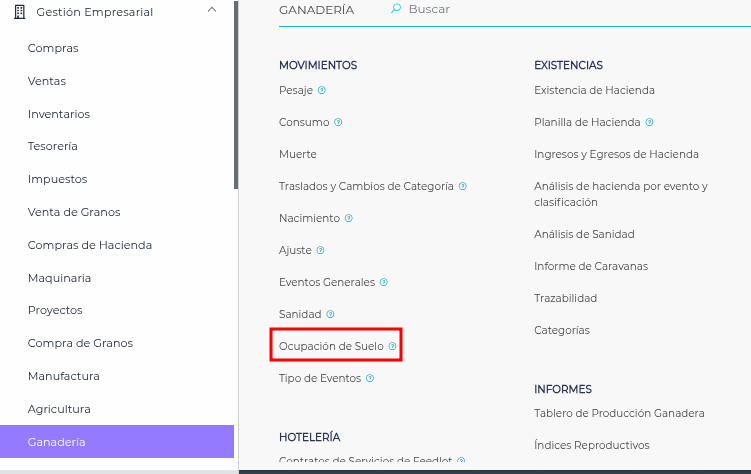Image resolution: width=751 pixels, height=474 pixels.
Task: Click the search magnifier icon
Action: pyautogui.click(x=396, y=9)
